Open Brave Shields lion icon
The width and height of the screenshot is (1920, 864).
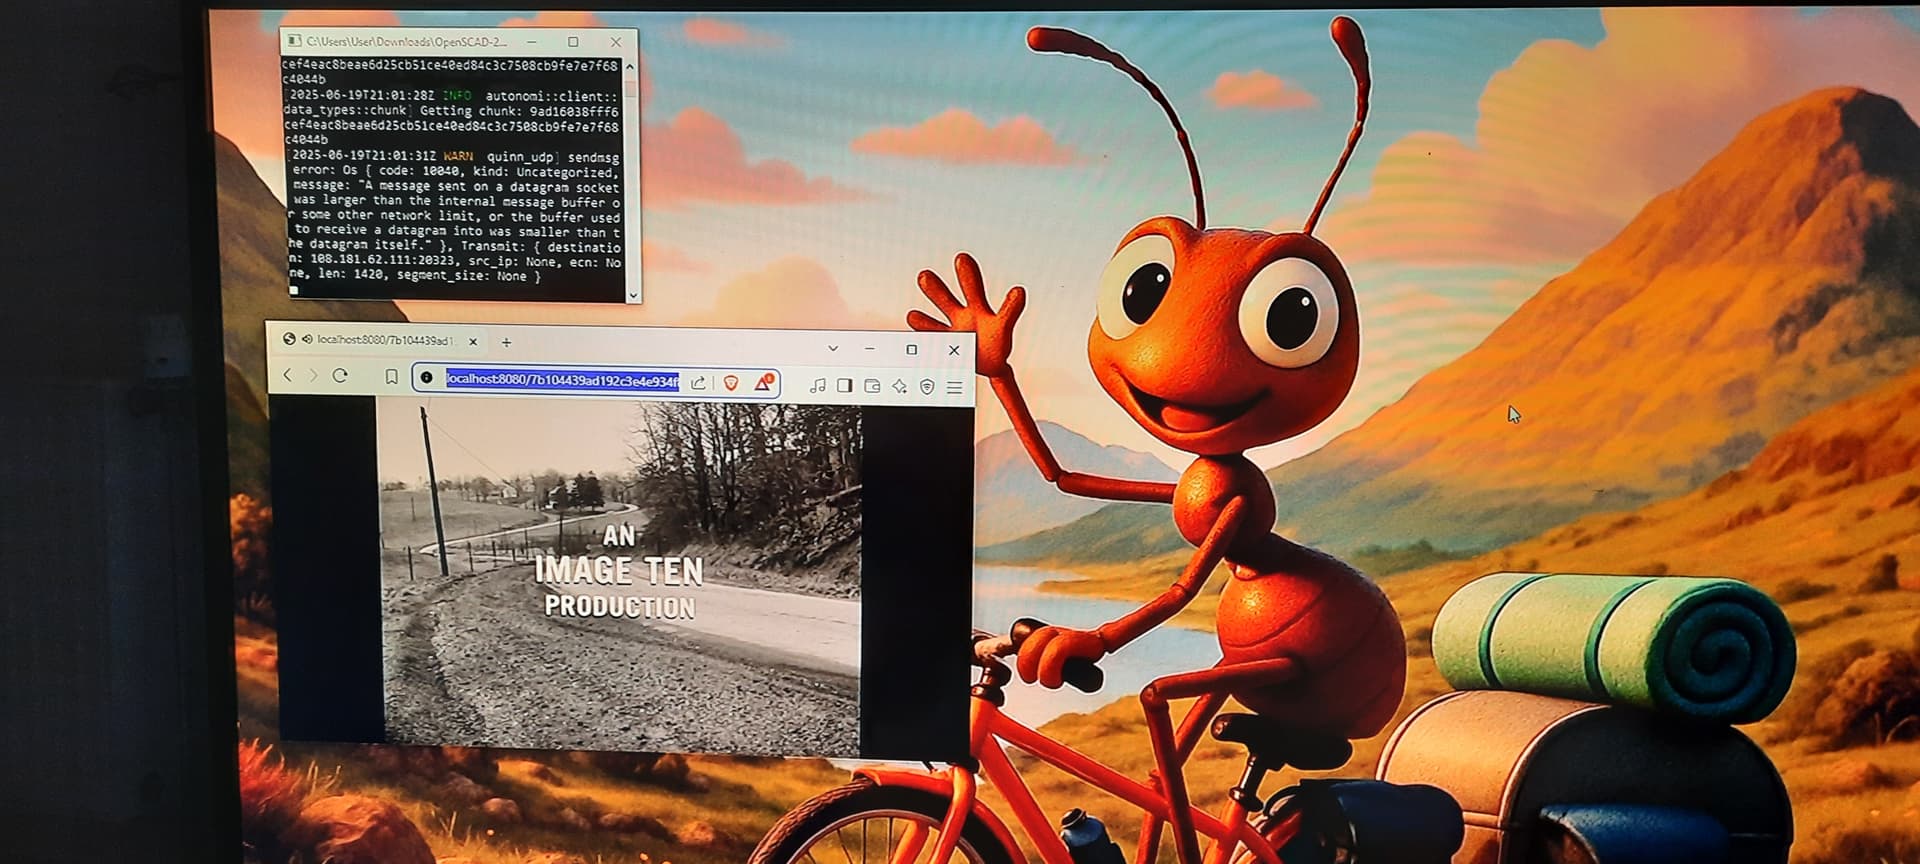(x=731, y=383)
